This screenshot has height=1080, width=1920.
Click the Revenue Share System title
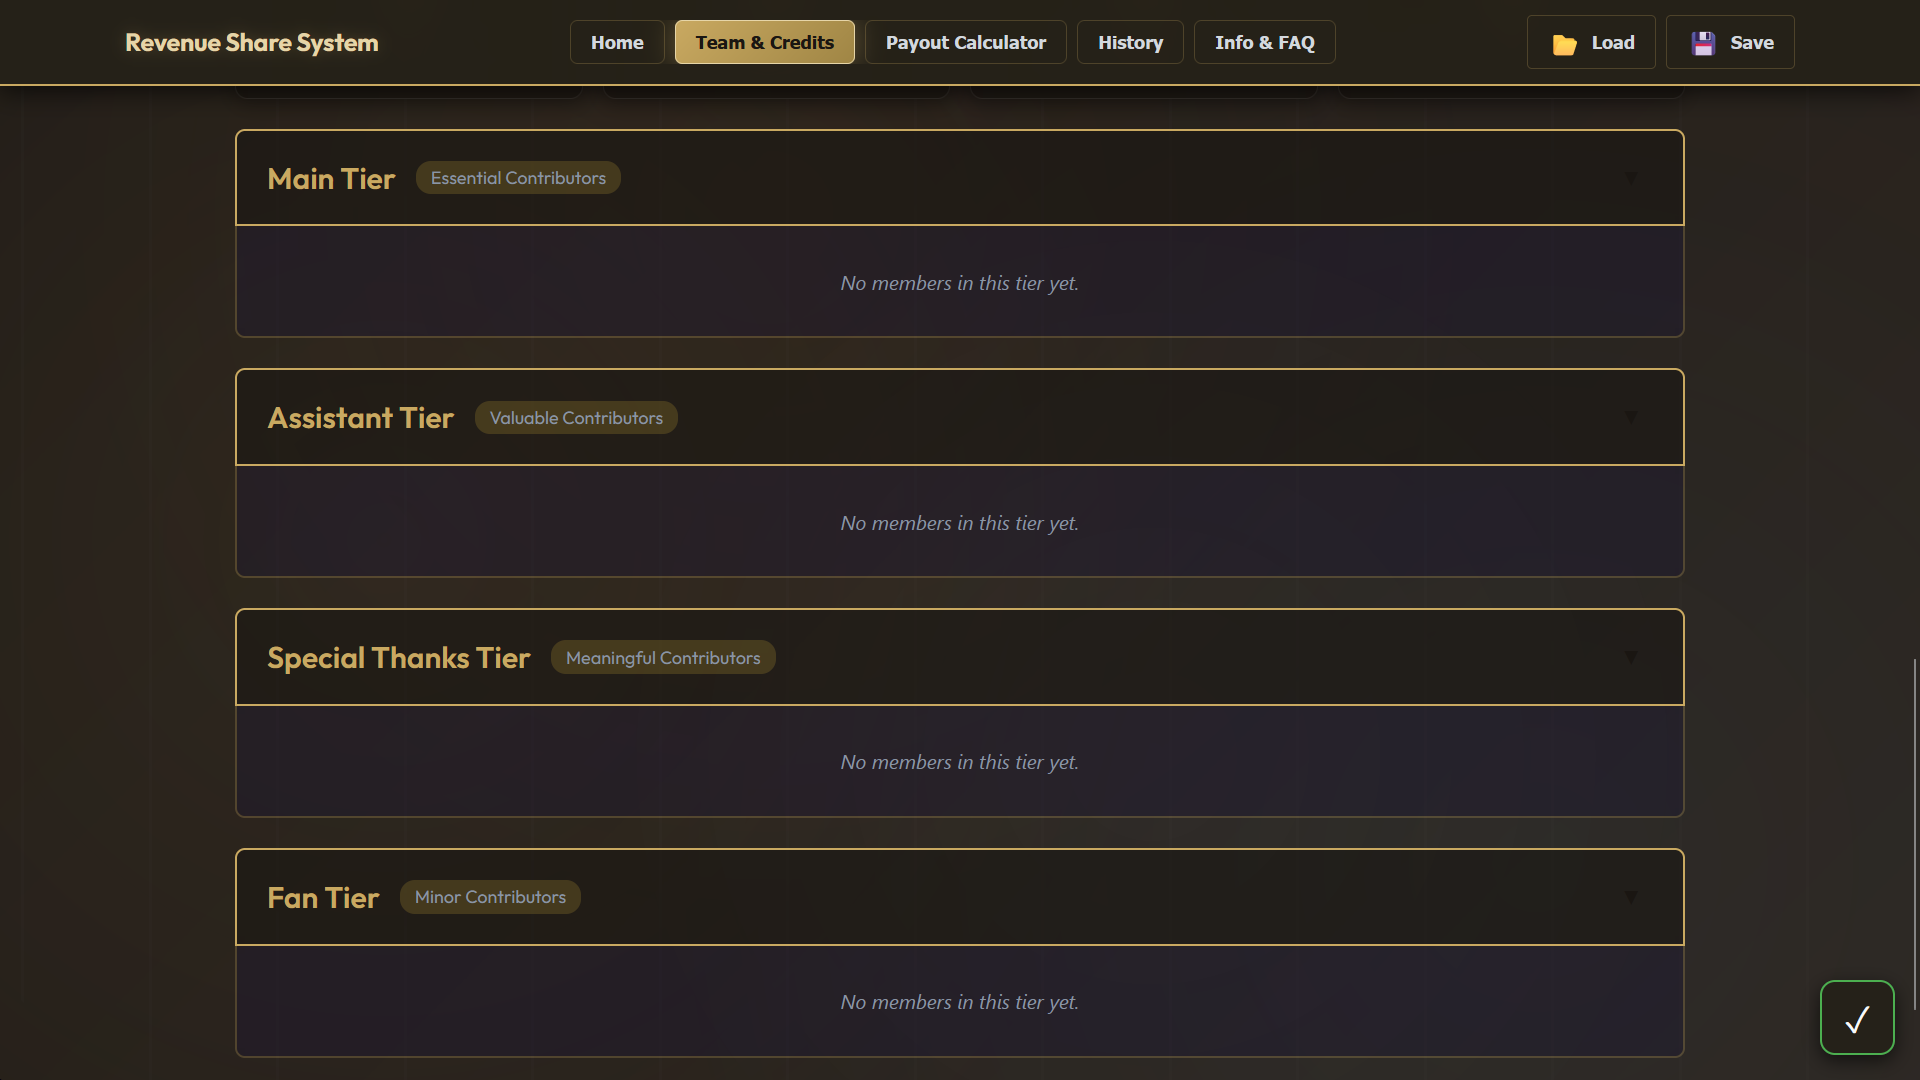coord(251,42)
